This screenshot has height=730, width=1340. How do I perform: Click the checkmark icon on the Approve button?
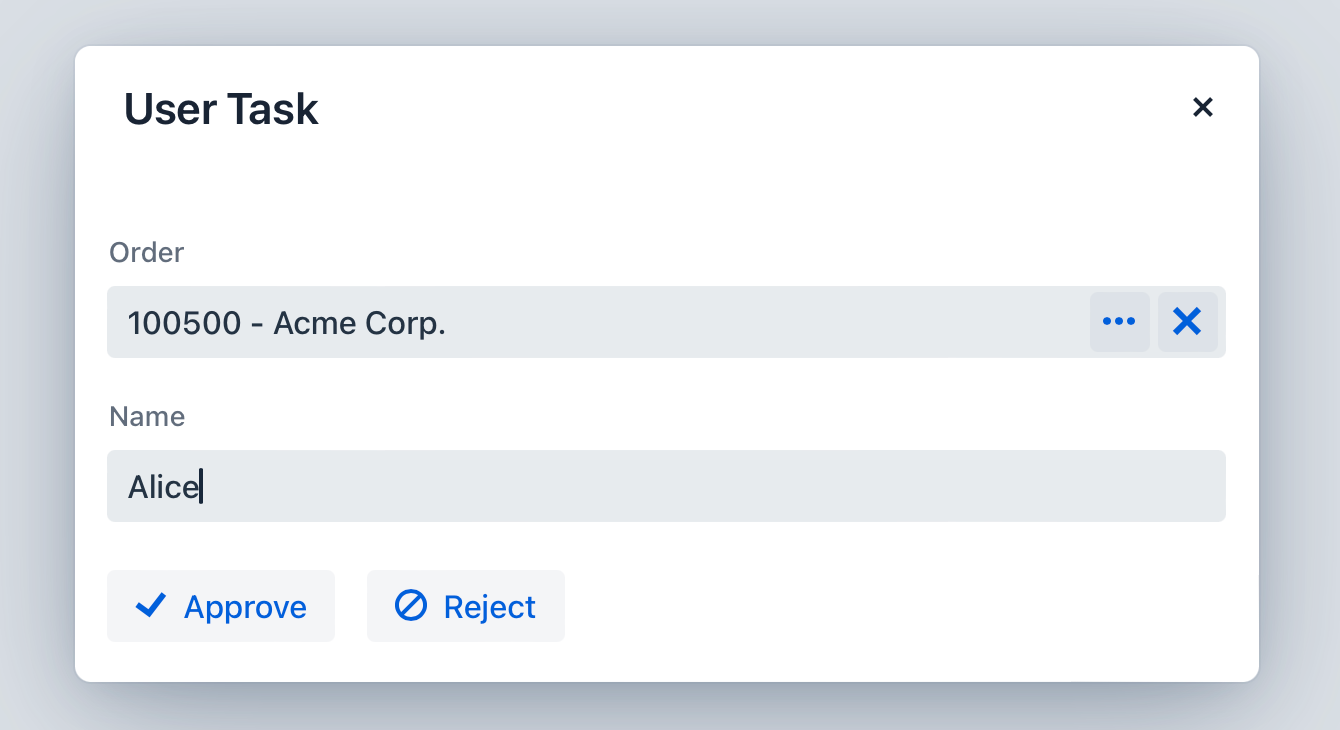(151, 605)
